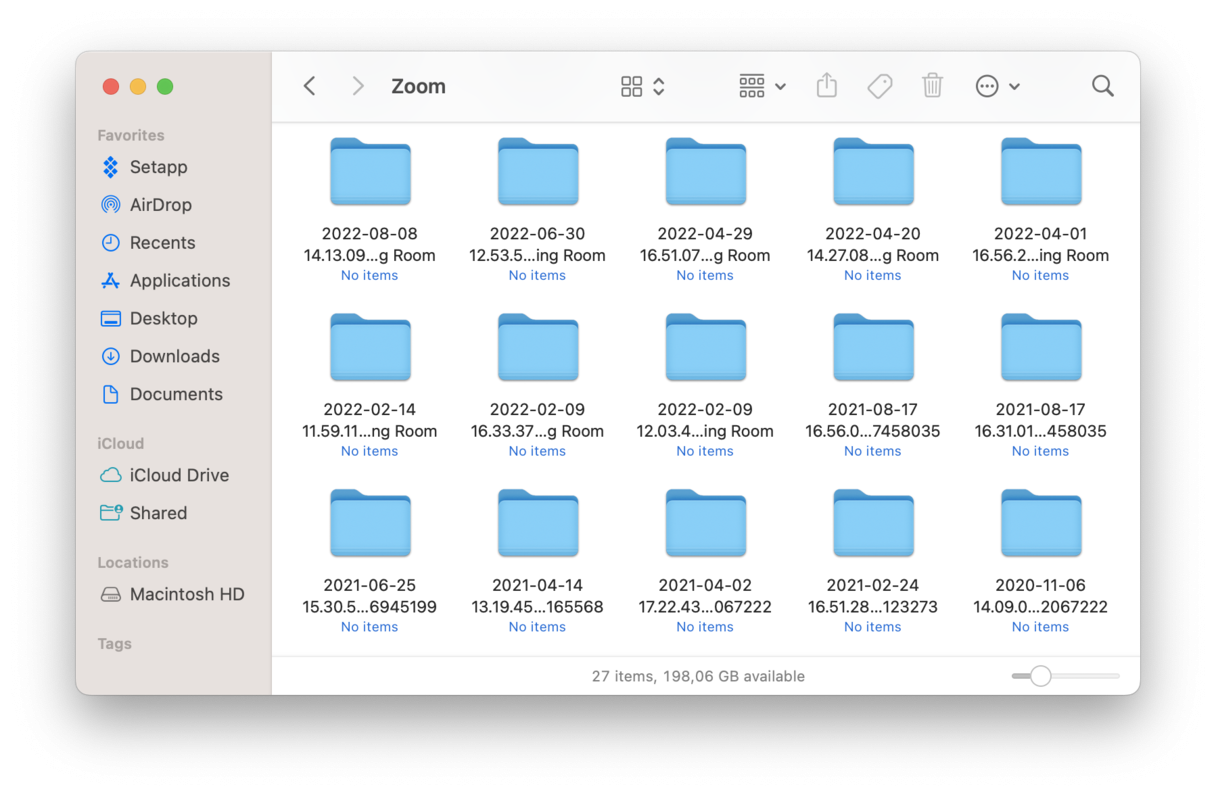
Task: Switch to icon grid view
Action: (x=631, y=86)
